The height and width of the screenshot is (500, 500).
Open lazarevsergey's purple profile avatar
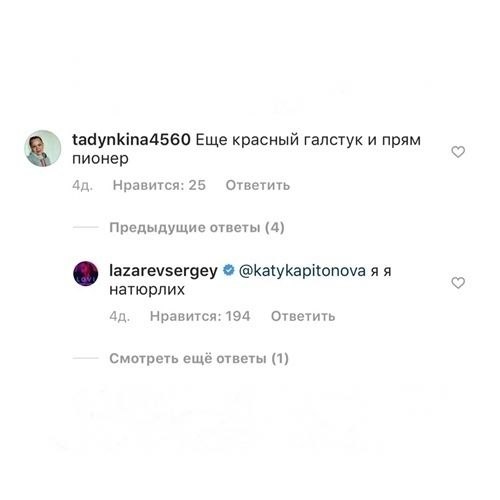85,274
